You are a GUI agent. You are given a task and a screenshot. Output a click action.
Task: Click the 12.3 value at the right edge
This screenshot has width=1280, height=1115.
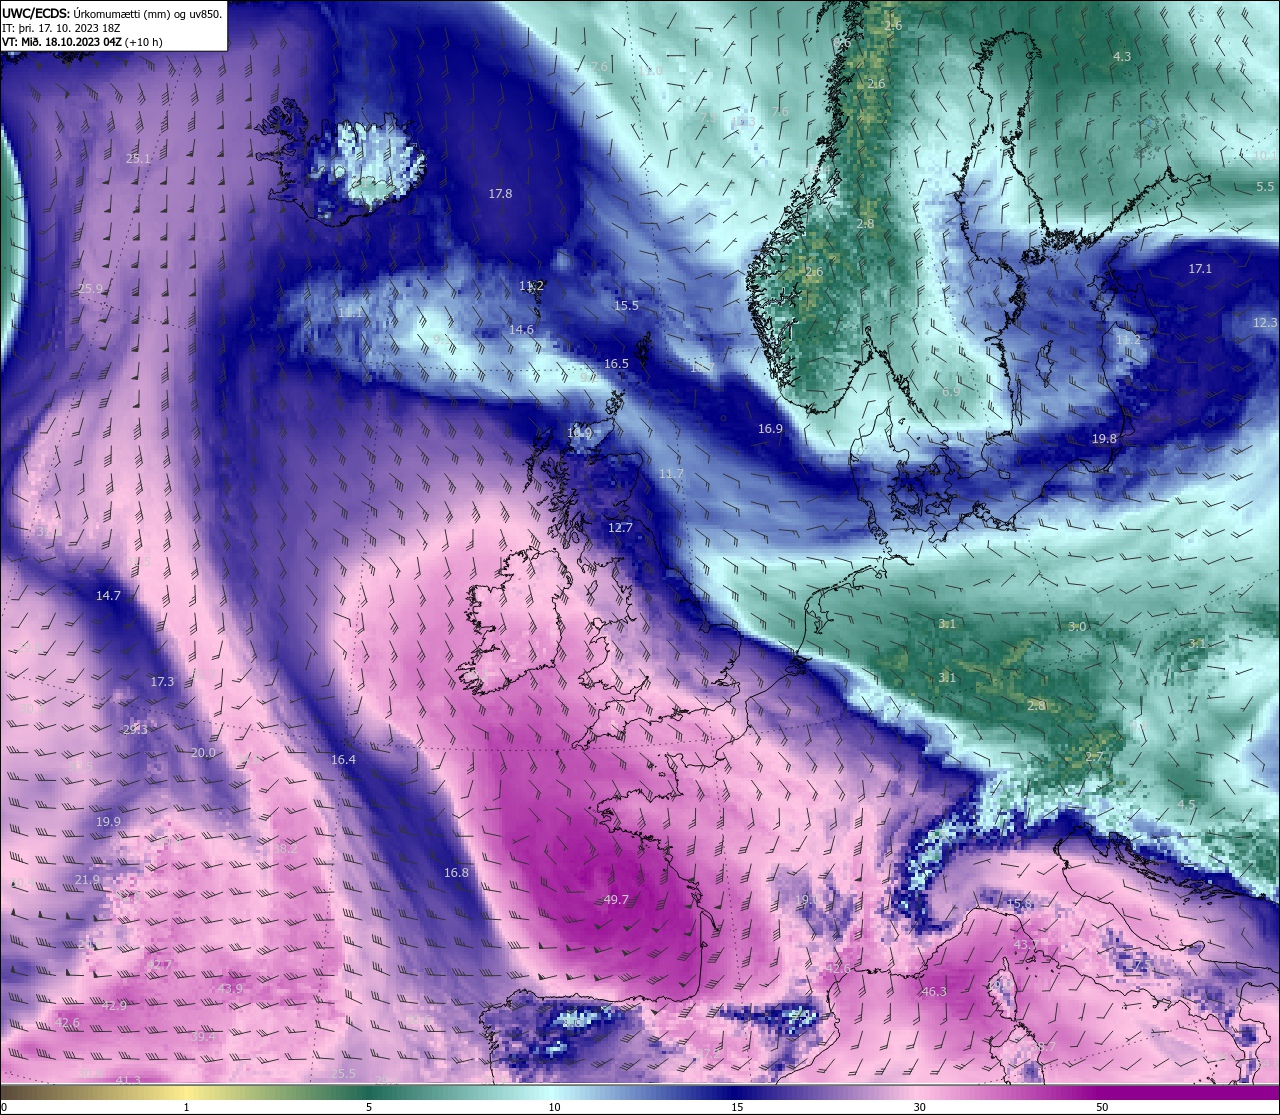tap(1265, 323)
